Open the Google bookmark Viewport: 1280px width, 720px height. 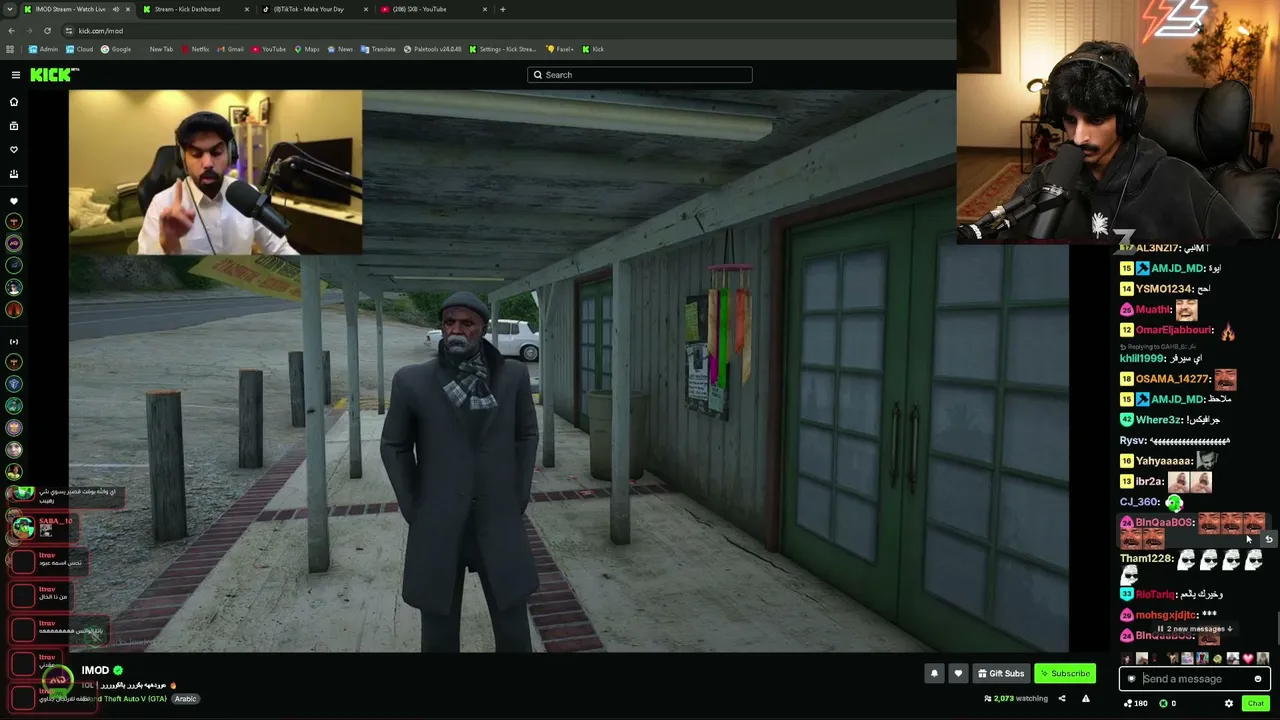click(116, 49)
